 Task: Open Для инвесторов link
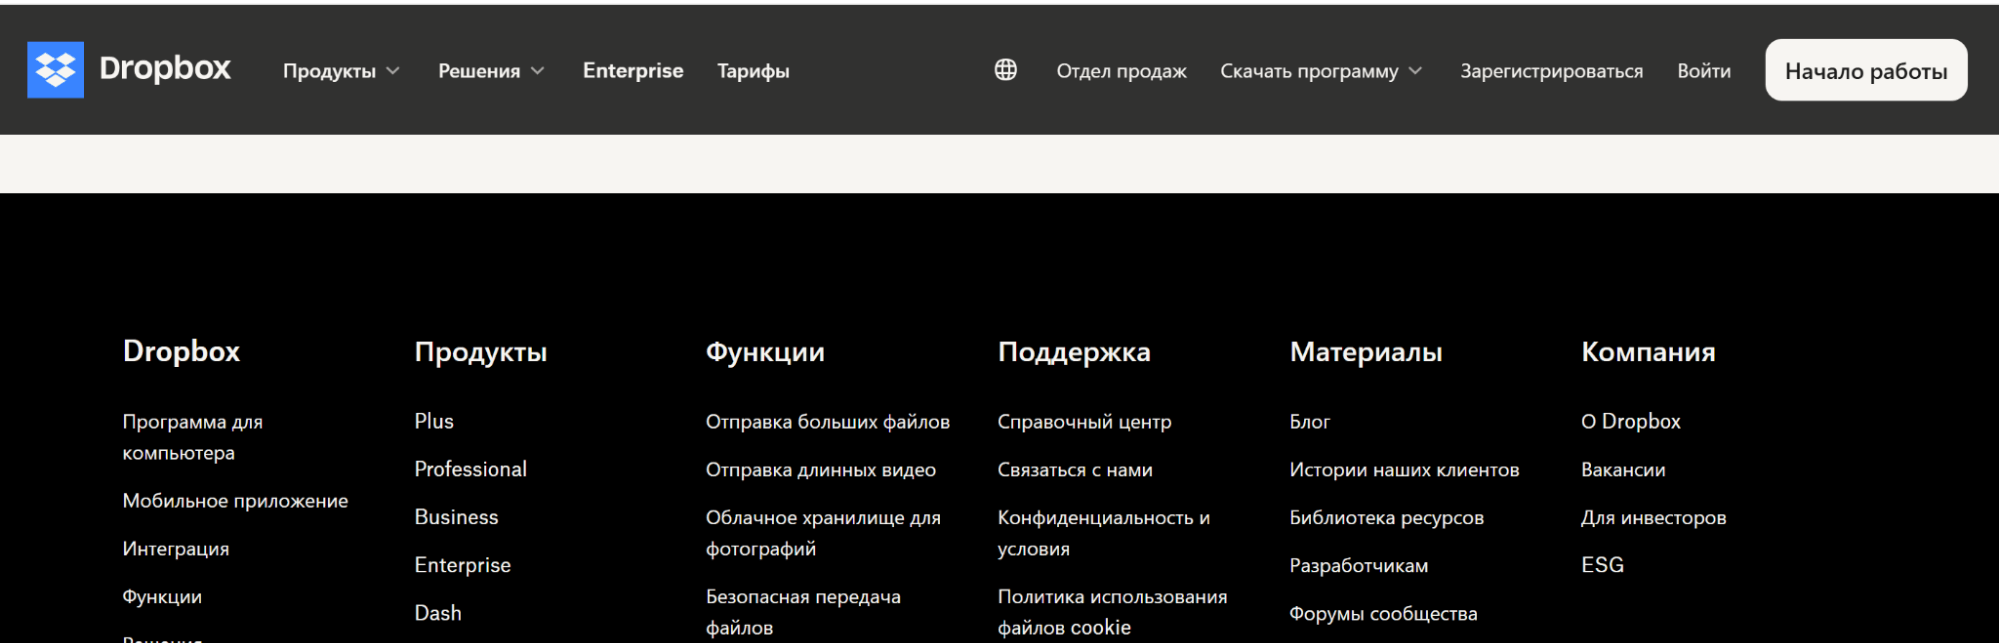pyautogui.click(x=1653, y=518)
